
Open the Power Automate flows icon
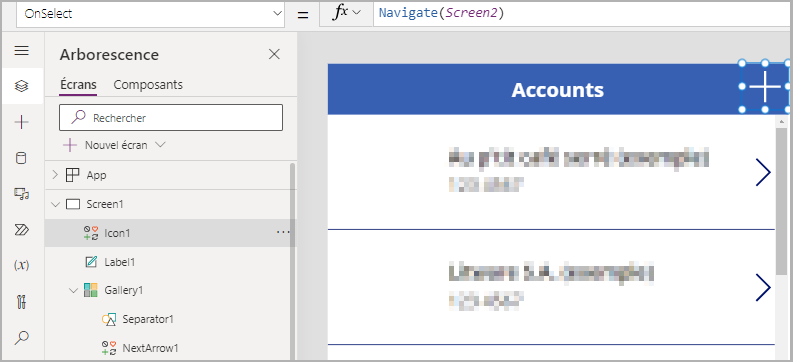point(21,230)
